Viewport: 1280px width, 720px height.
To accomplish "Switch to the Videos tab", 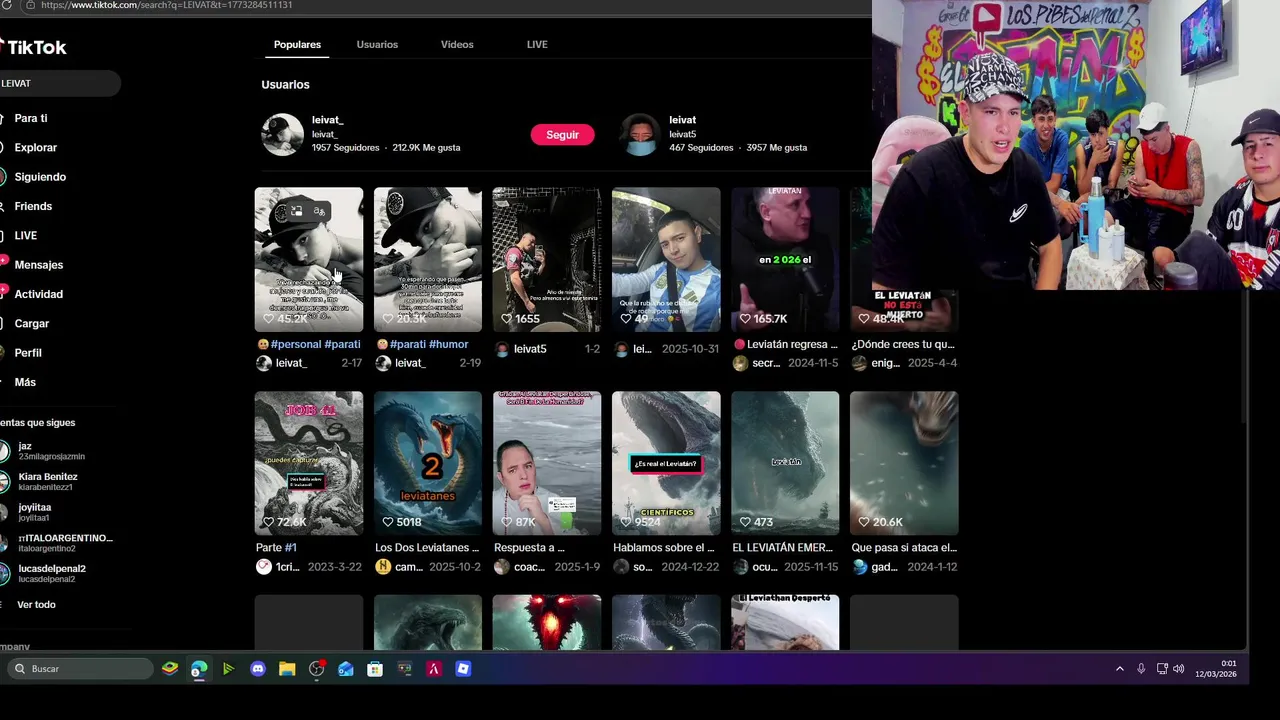I will point(457,45).
